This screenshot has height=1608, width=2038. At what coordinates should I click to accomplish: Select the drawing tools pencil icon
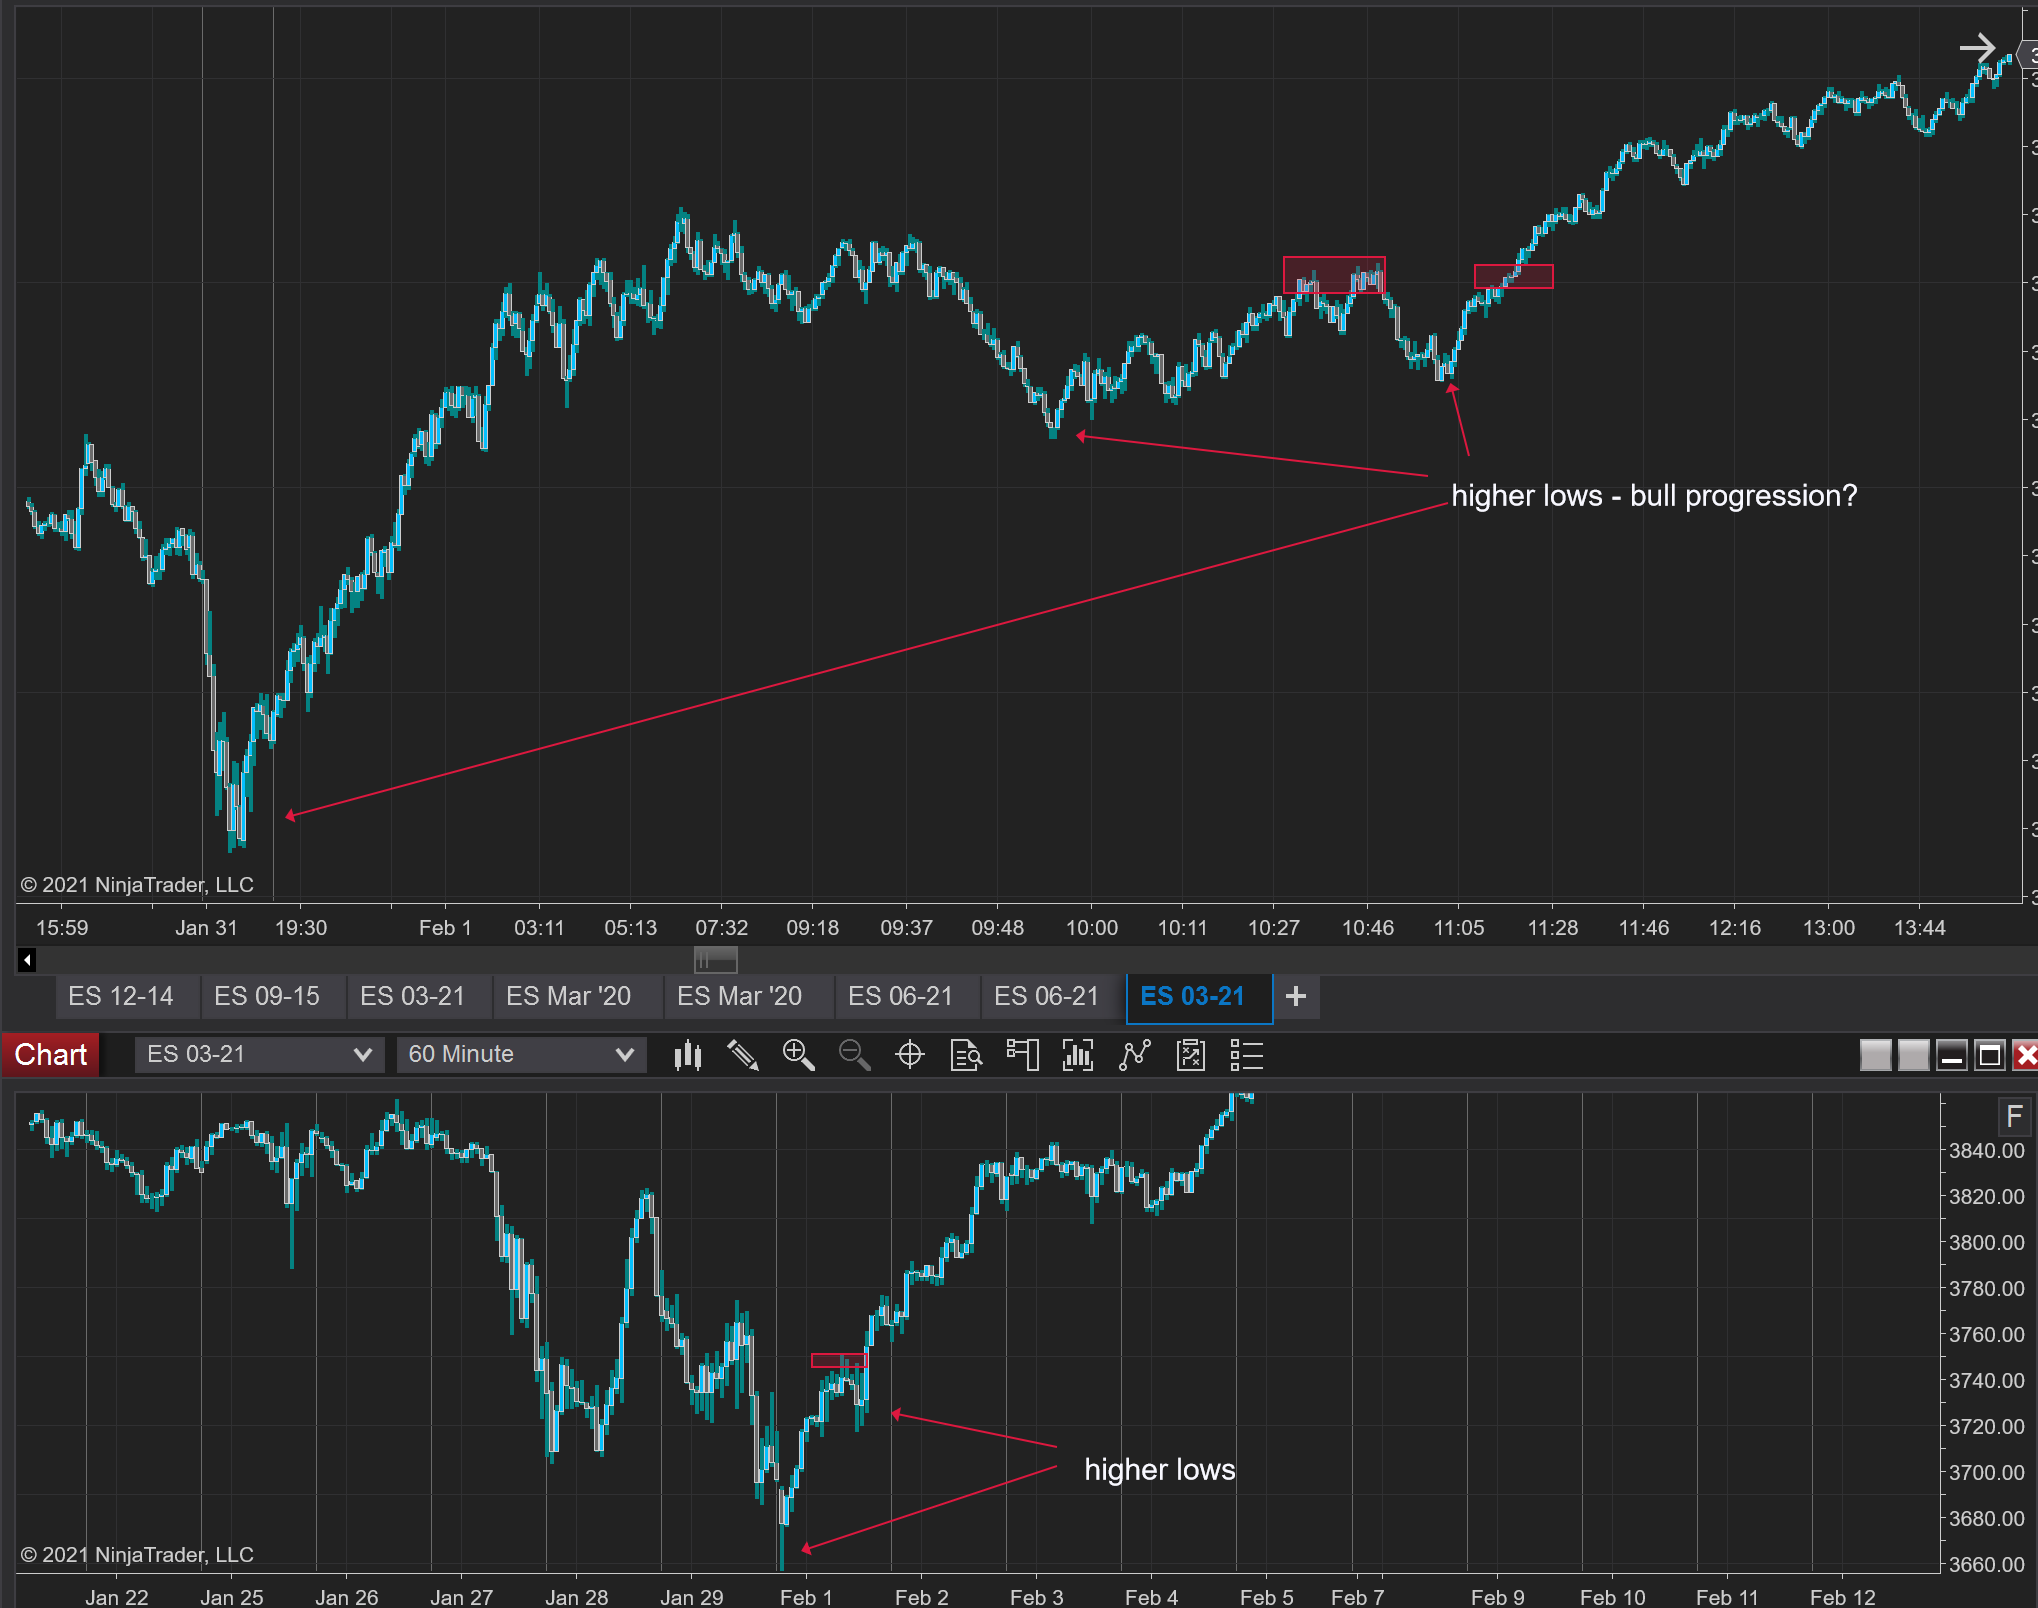pos(742,1055)
